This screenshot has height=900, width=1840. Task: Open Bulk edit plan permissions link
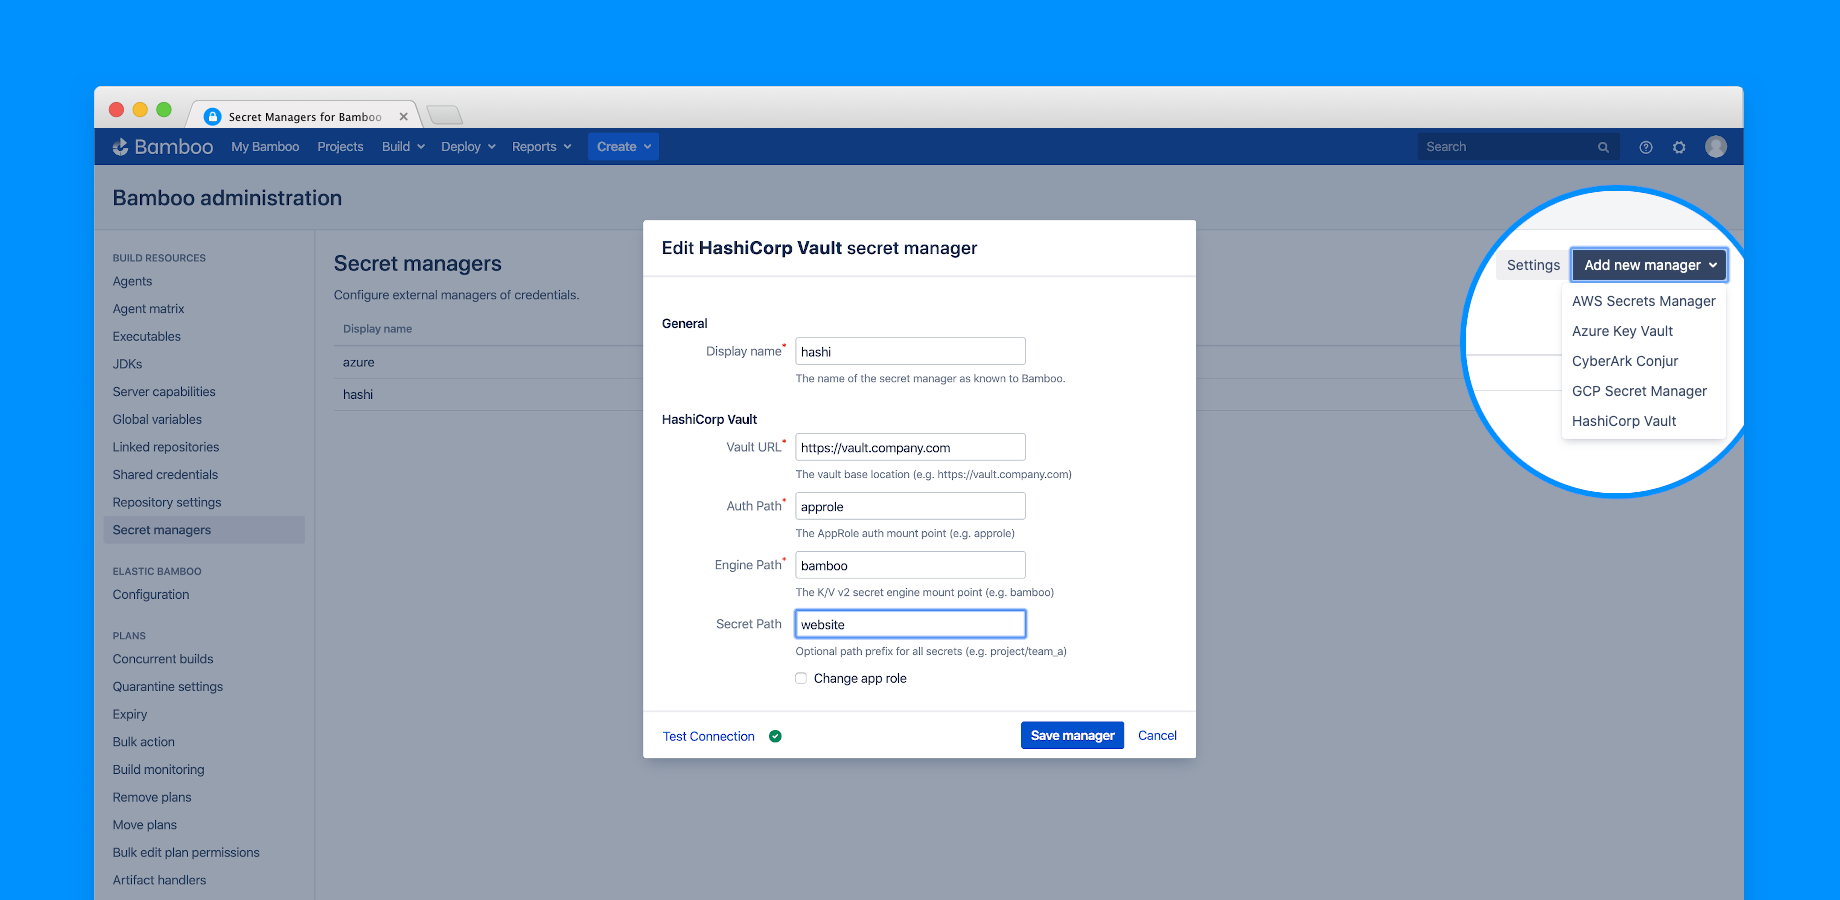point(186,853)
